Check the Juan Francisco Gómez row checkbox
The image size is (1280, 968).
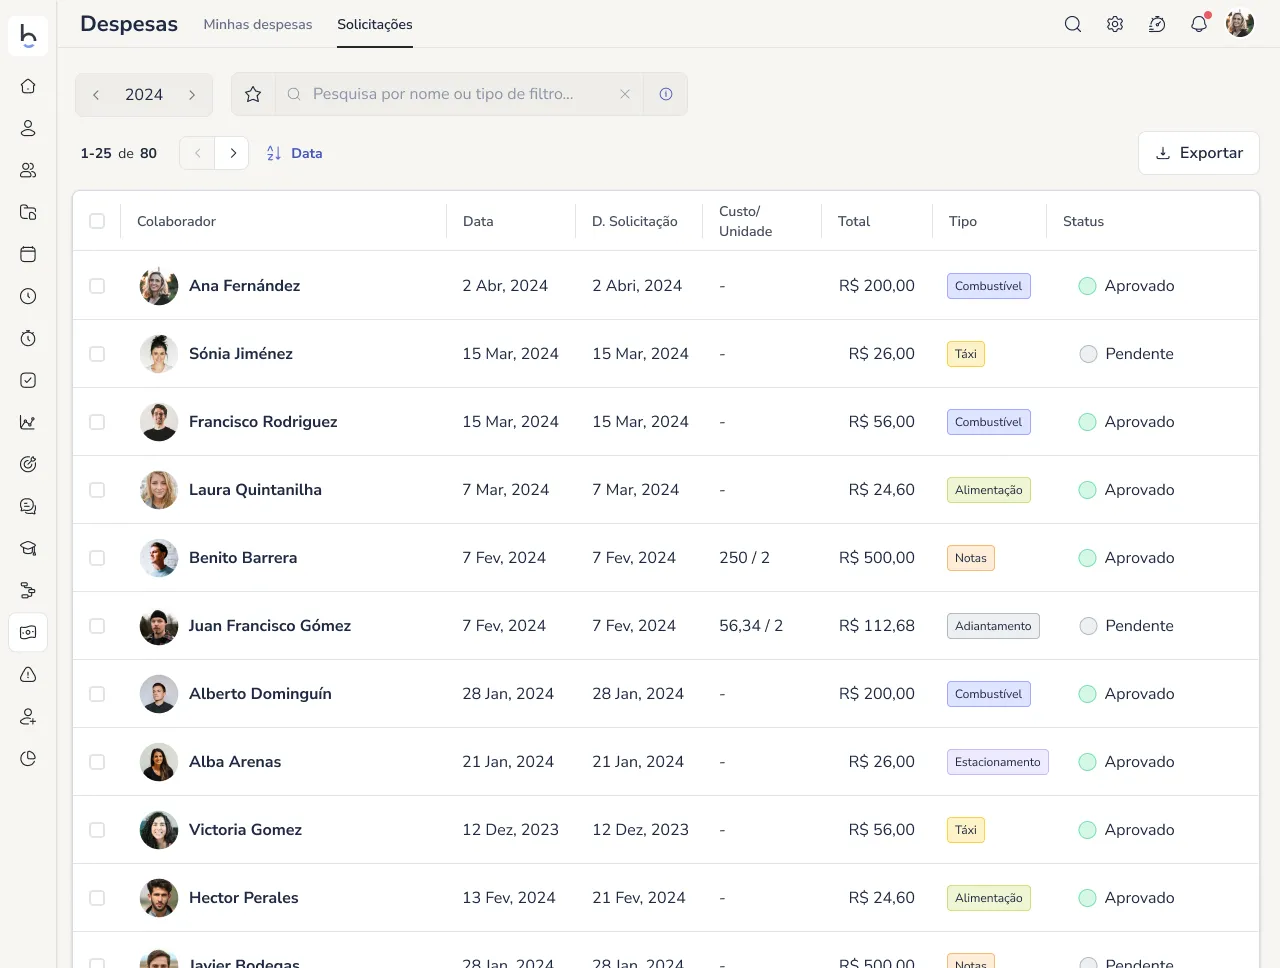[97, 626]
